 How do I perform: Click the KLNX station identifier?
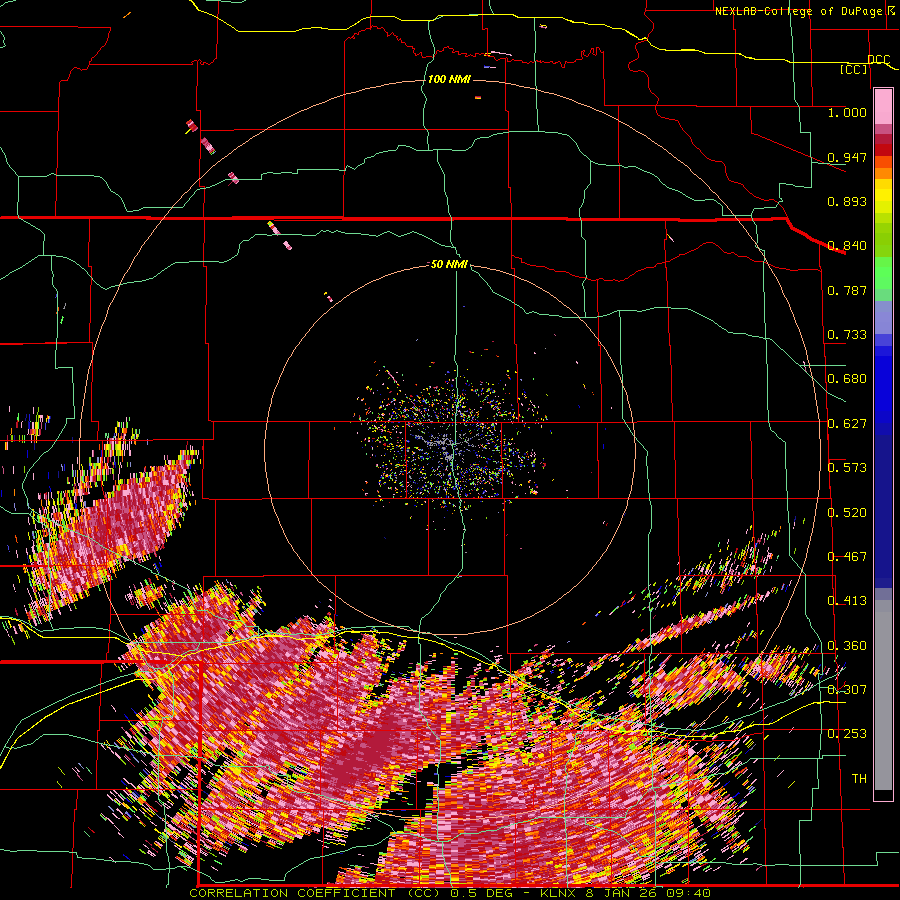pyautogui.click(x=559, y=893)
